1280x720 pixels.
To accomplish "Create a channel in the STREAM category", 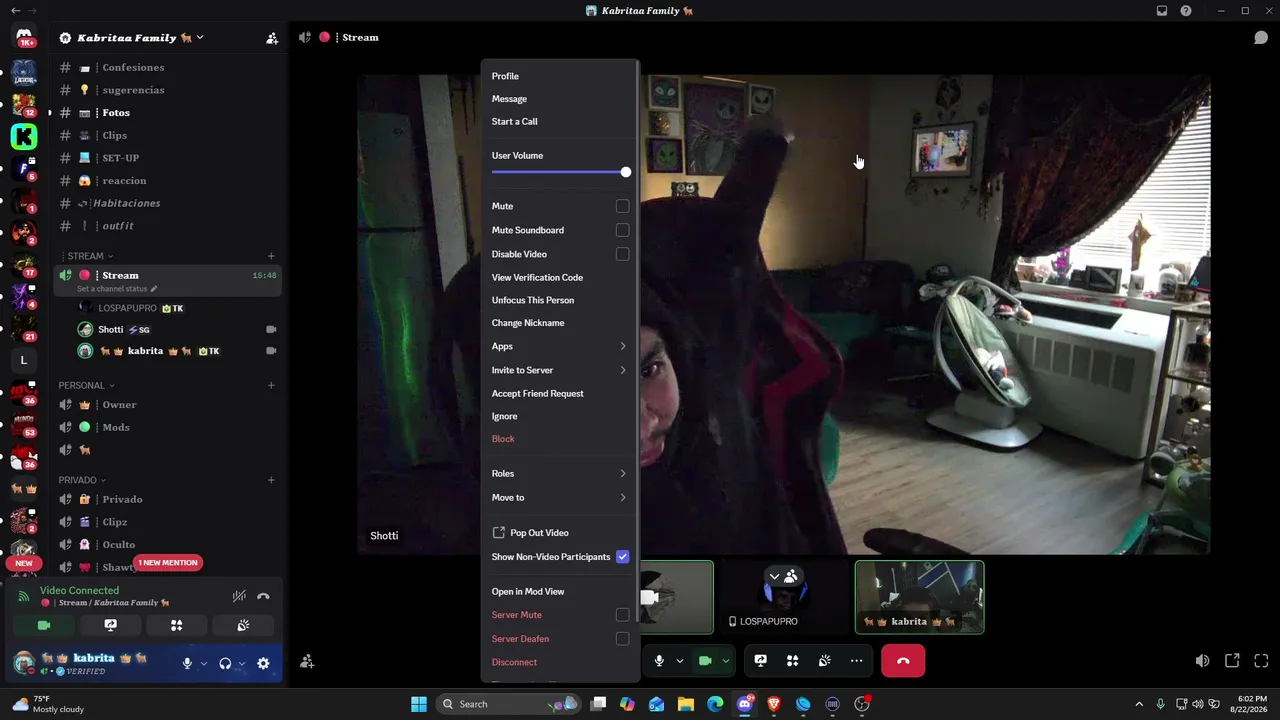I will (271, 256).
